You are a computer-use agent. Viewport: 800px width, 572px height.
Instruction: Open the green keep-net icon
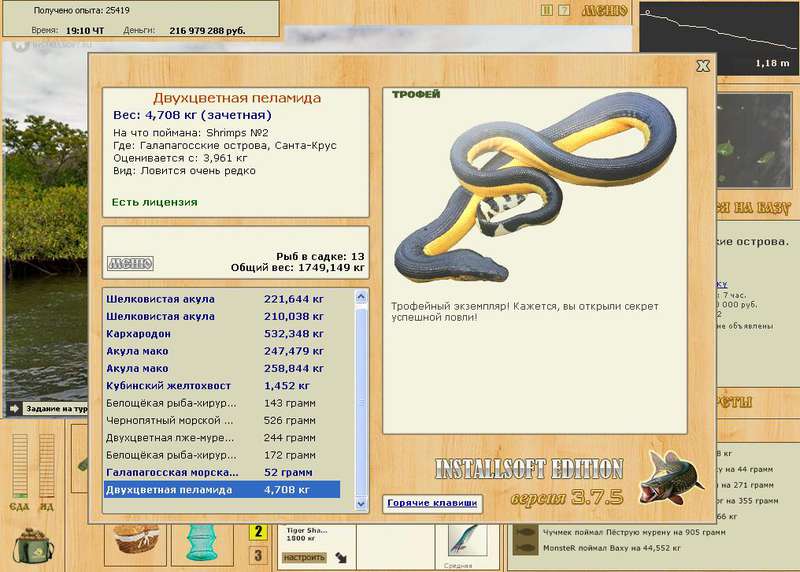(x=201, y=542)
